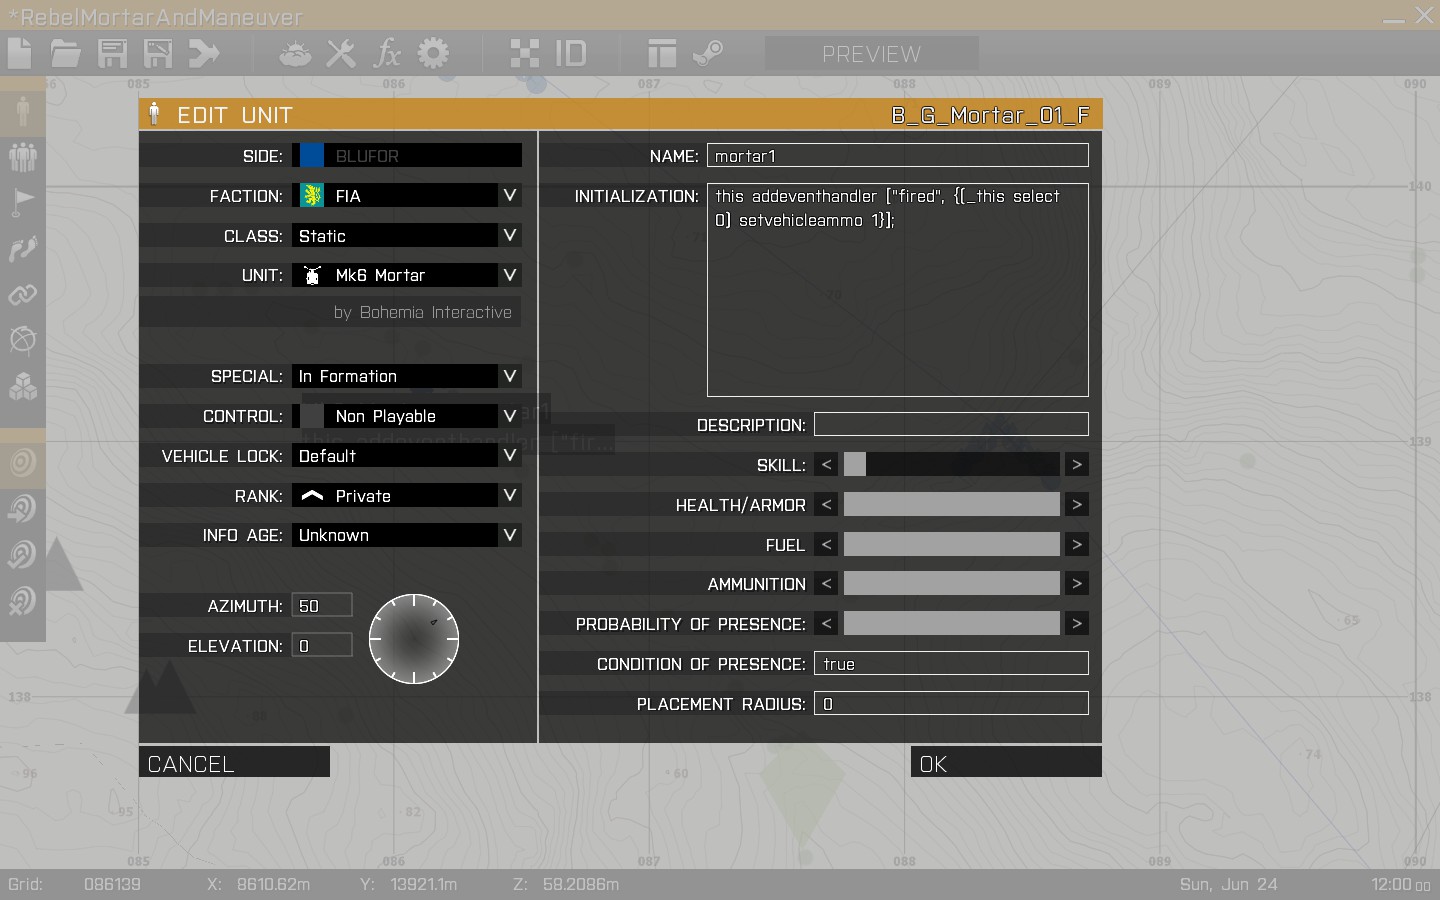1440x900 pixels.
Task: Expand the Rank Private dropdown
Action: coord(407,496)
